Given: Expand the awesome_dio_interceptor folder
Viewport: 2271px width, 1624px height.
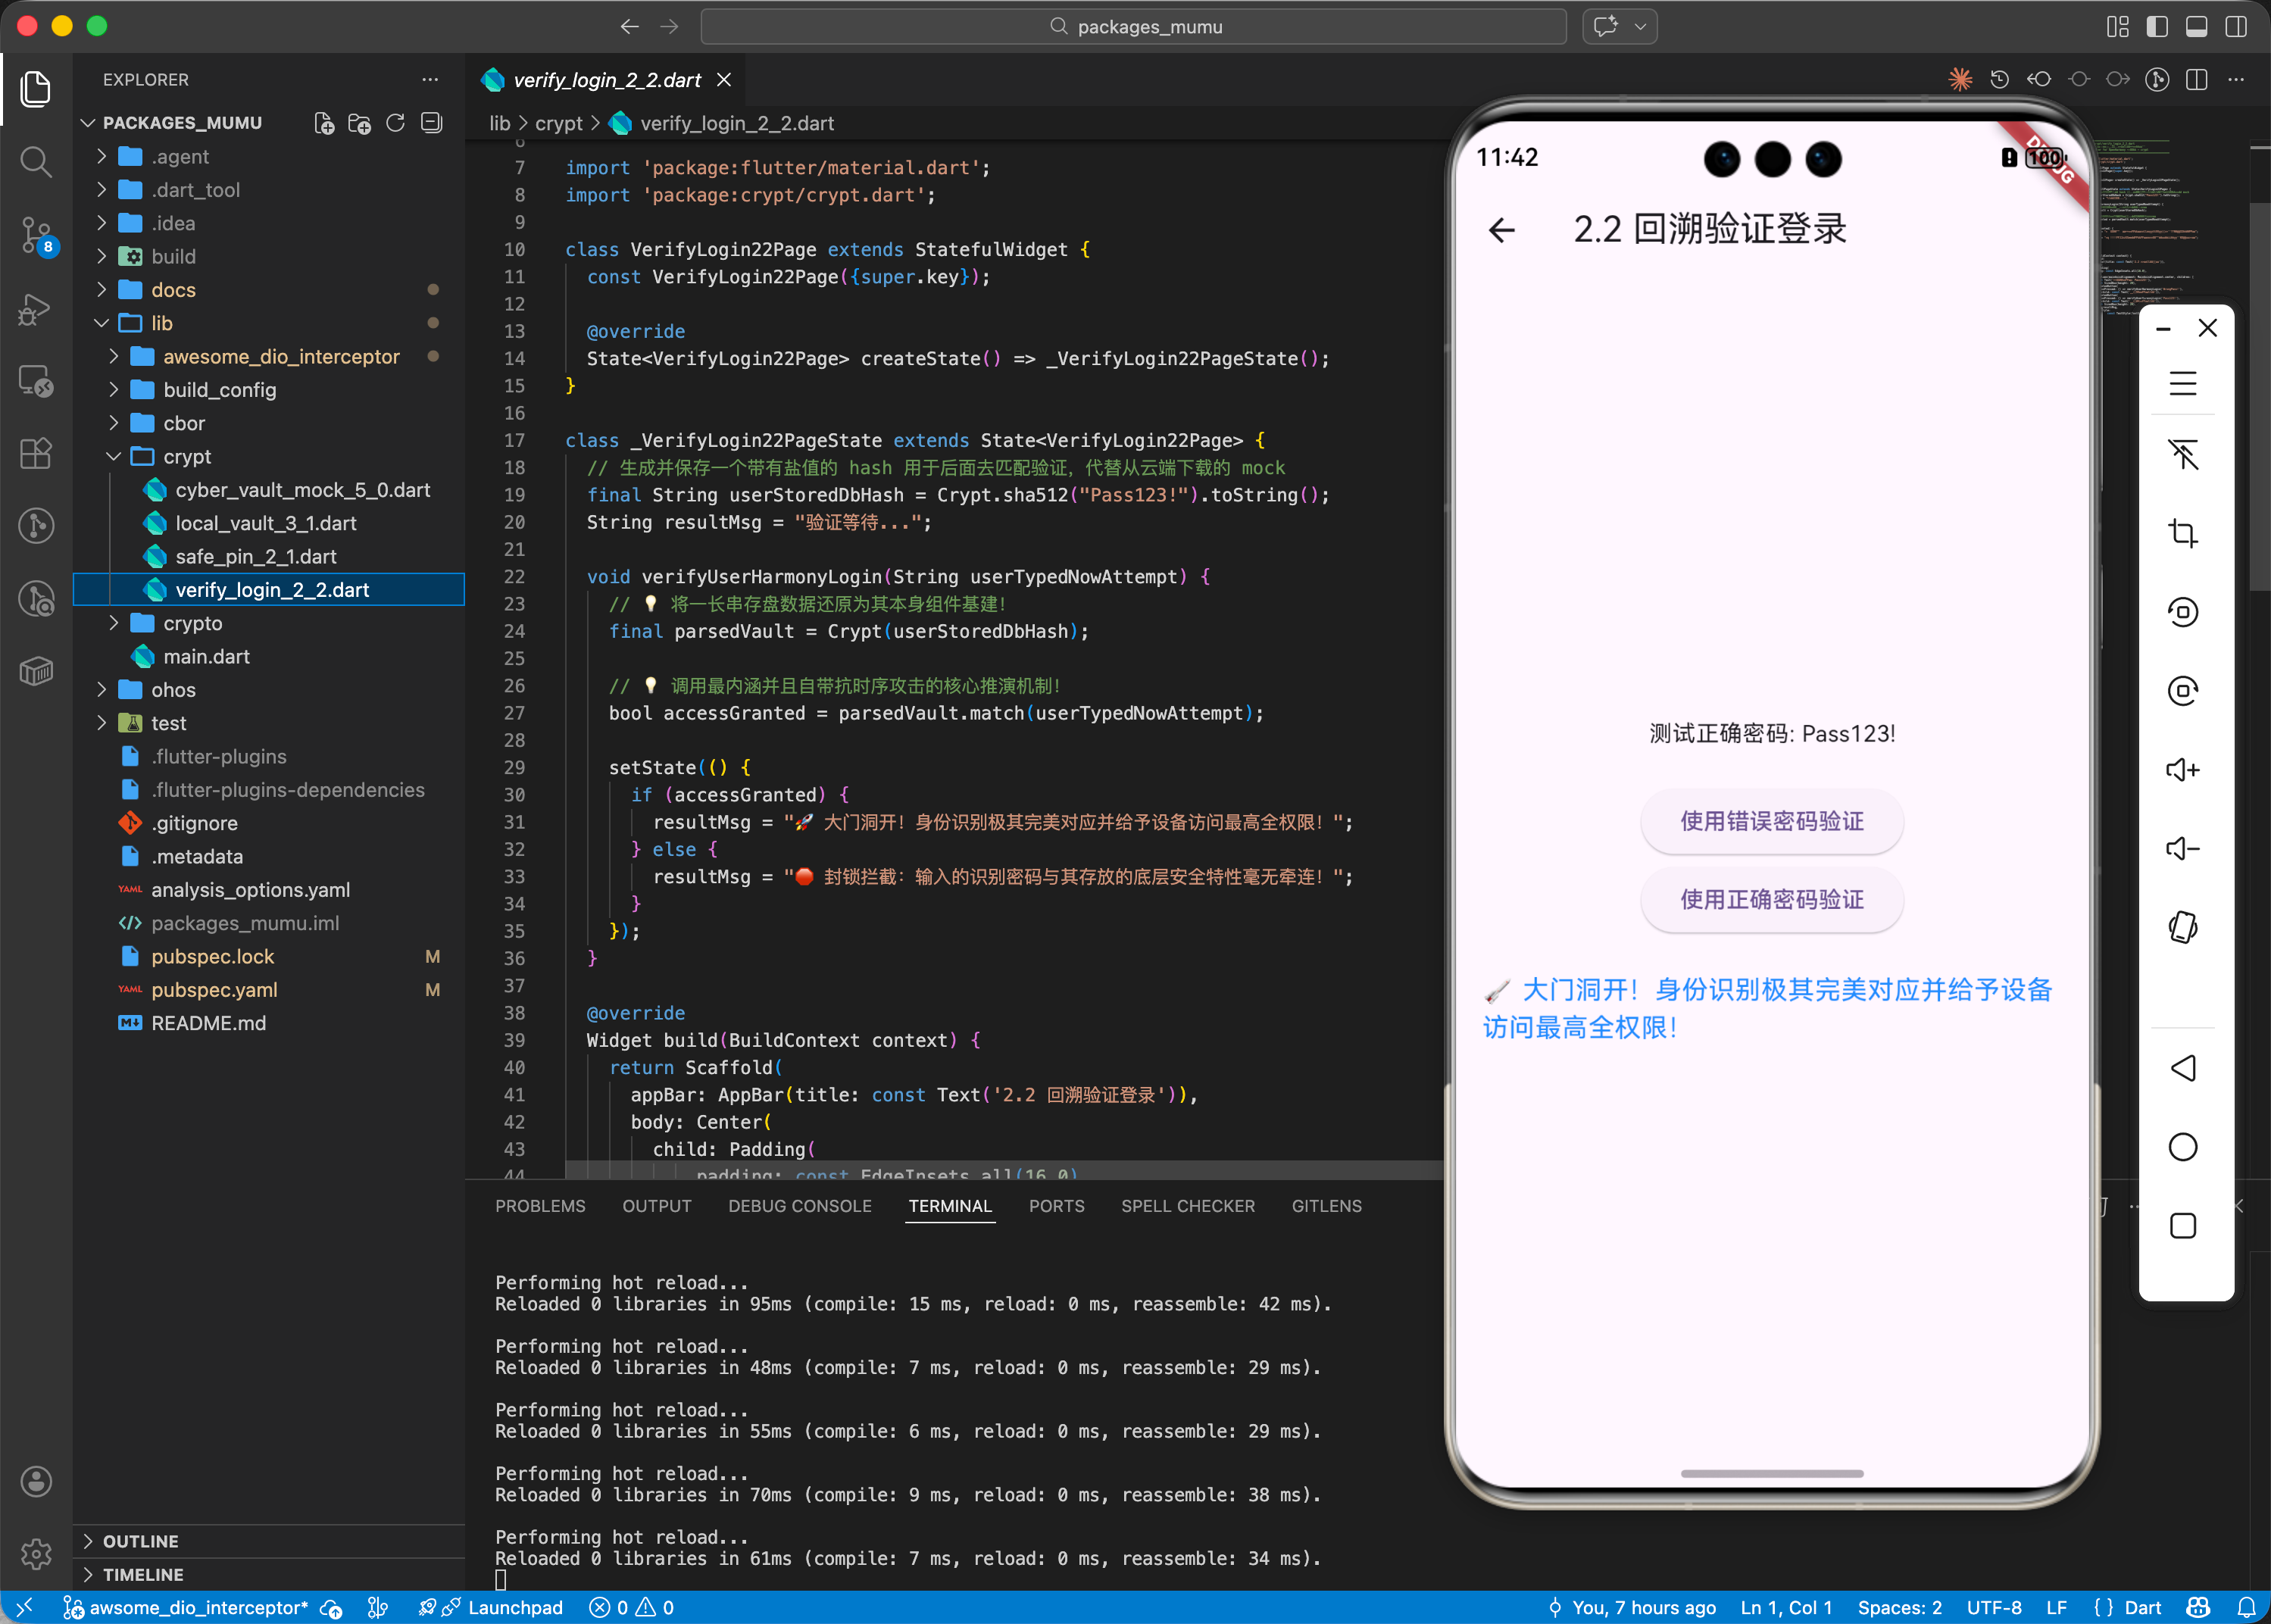Looking at the screenshot, I should (280, 357).
